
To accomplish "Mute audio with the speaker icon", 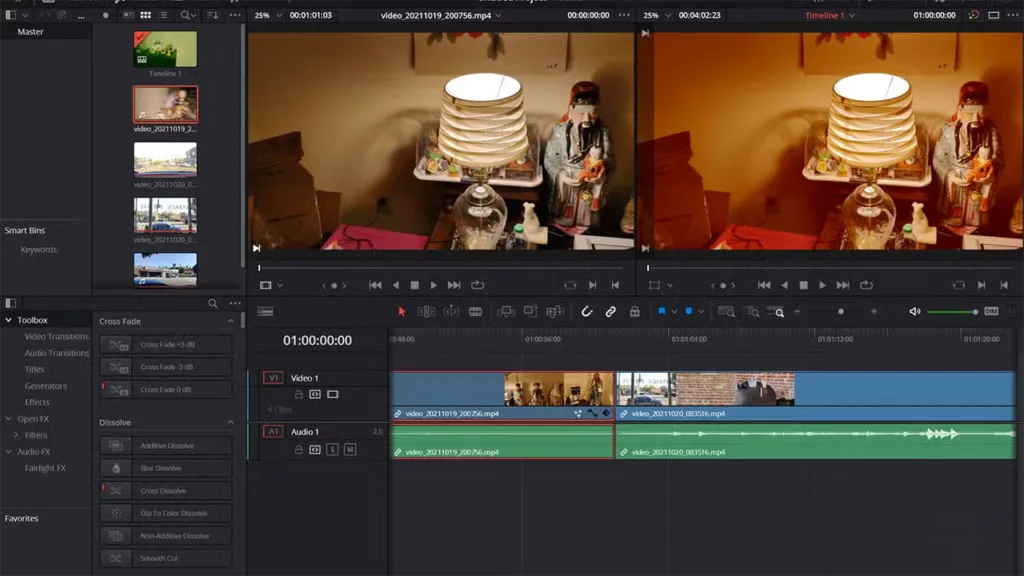I will [x=914, y=312].
